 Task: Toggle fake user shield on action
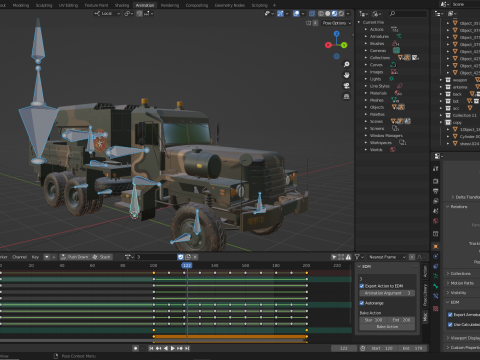(x=180, y=257)
